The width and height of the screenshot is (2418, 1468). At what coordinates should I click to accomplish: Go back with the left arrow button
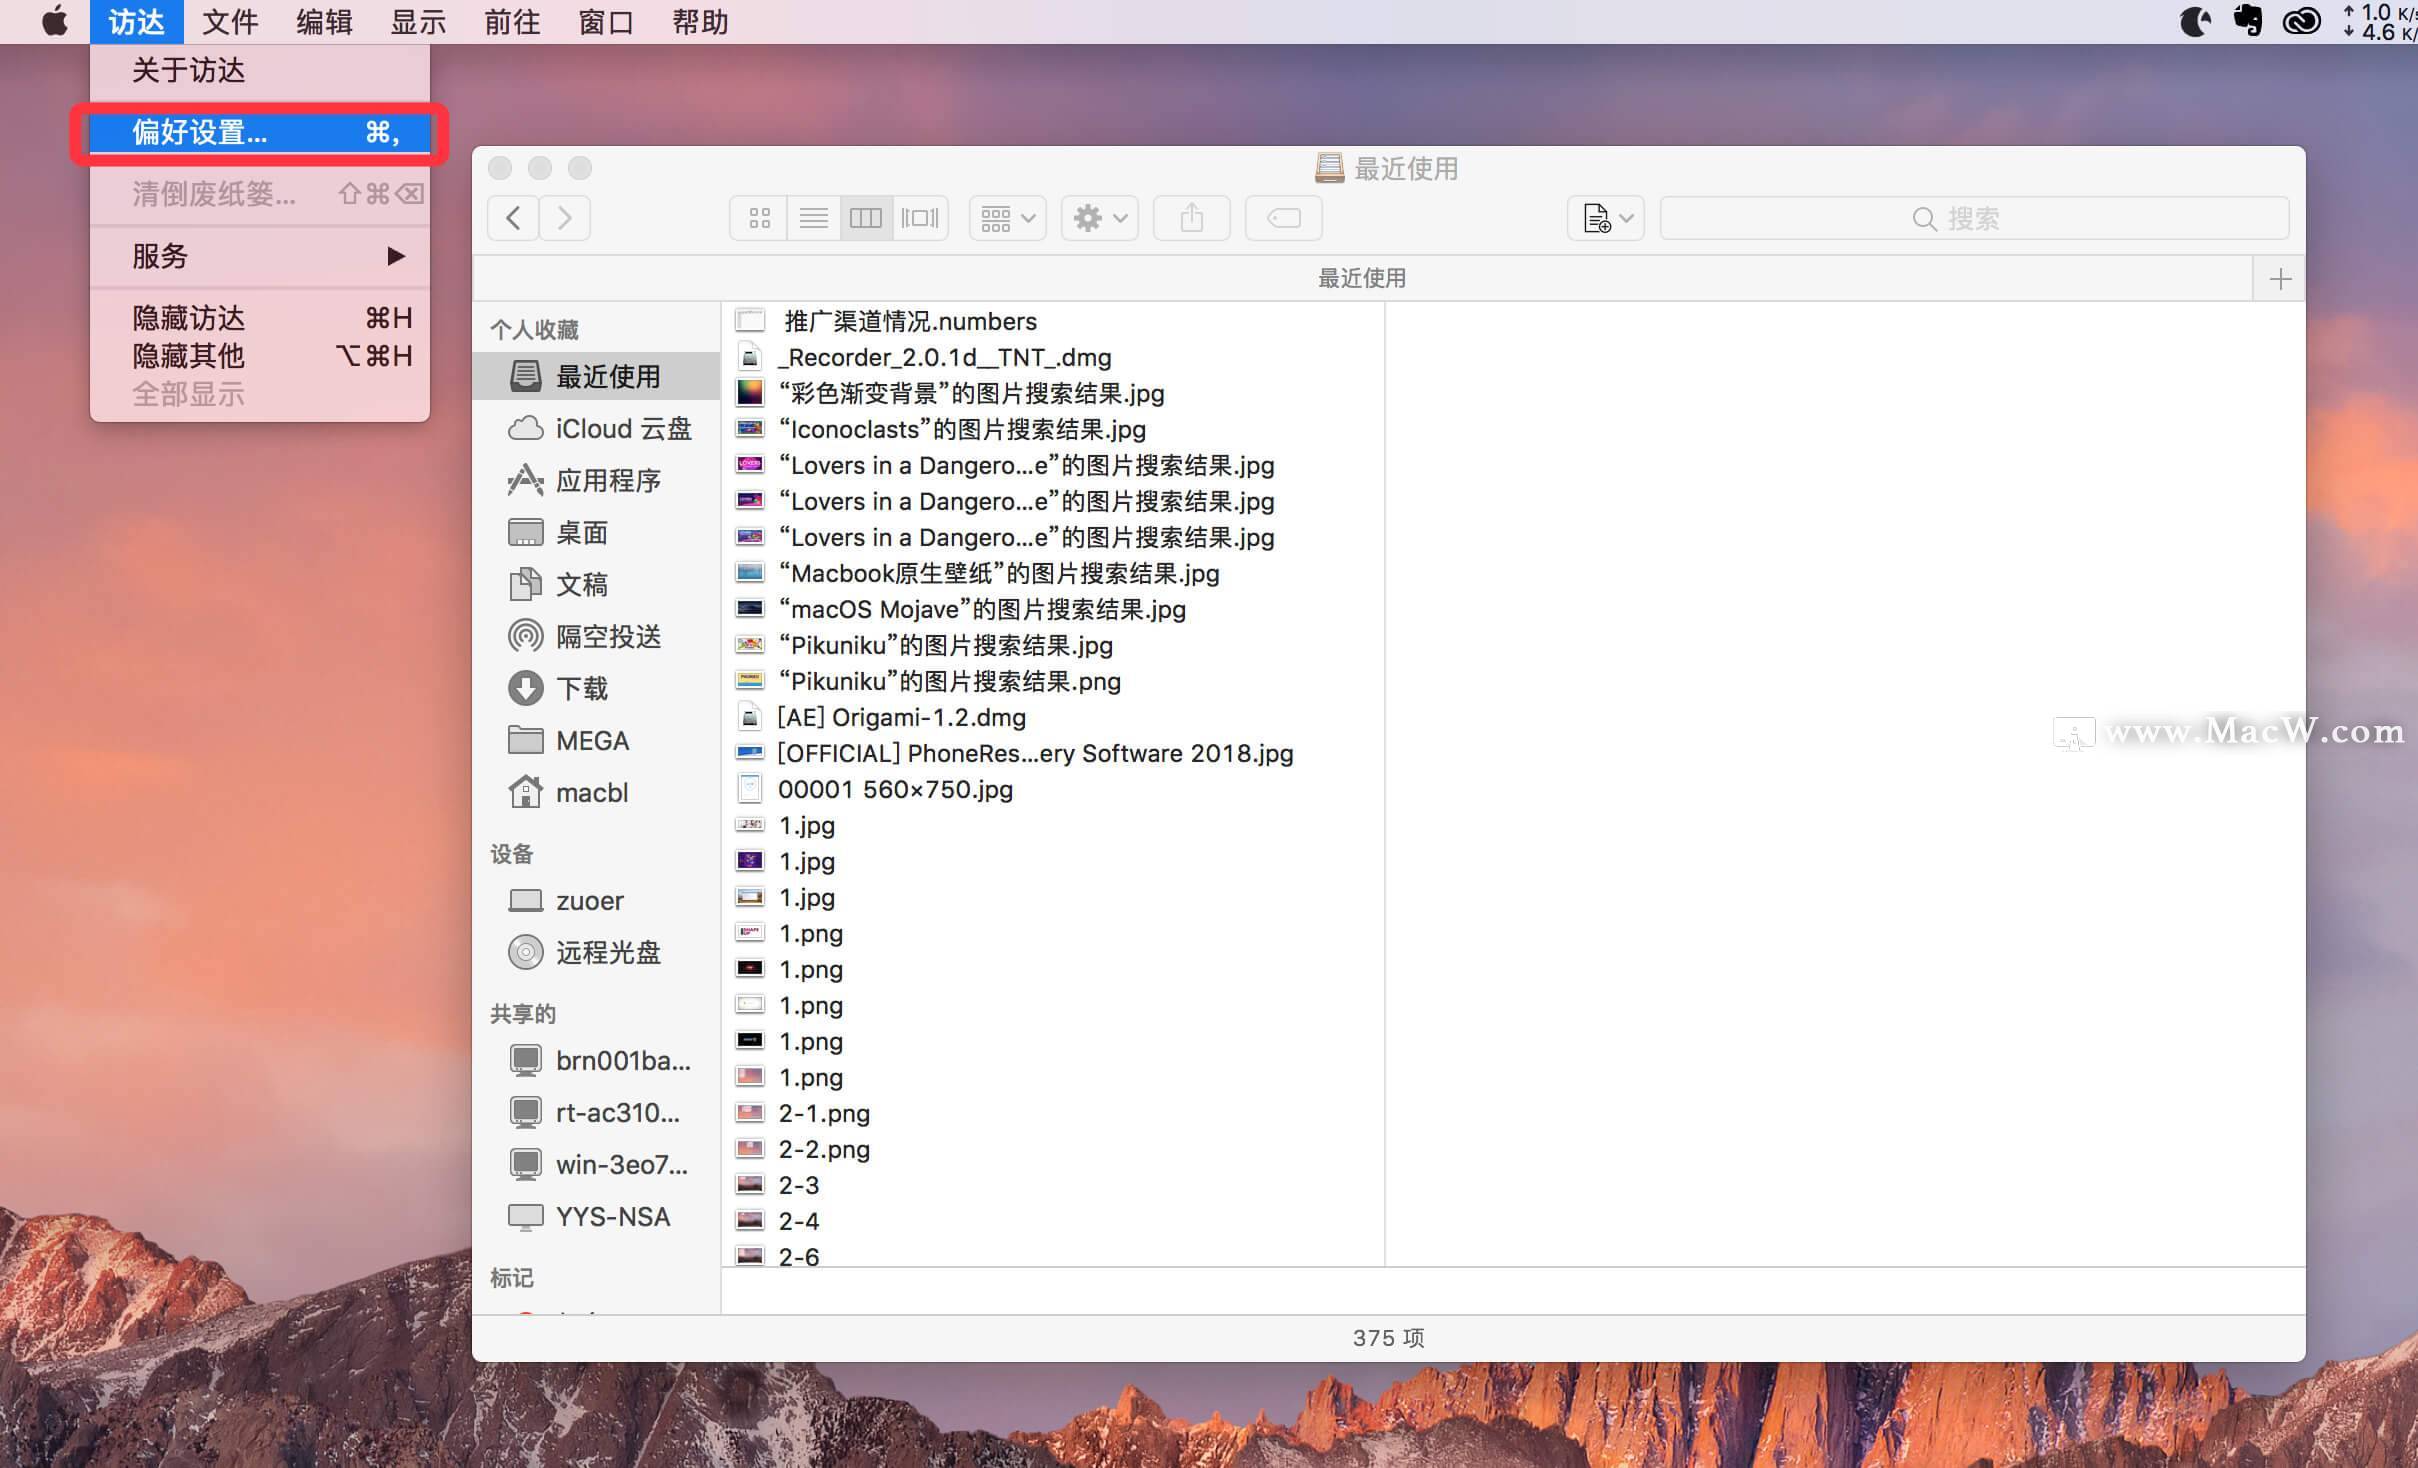pos(513,218)
